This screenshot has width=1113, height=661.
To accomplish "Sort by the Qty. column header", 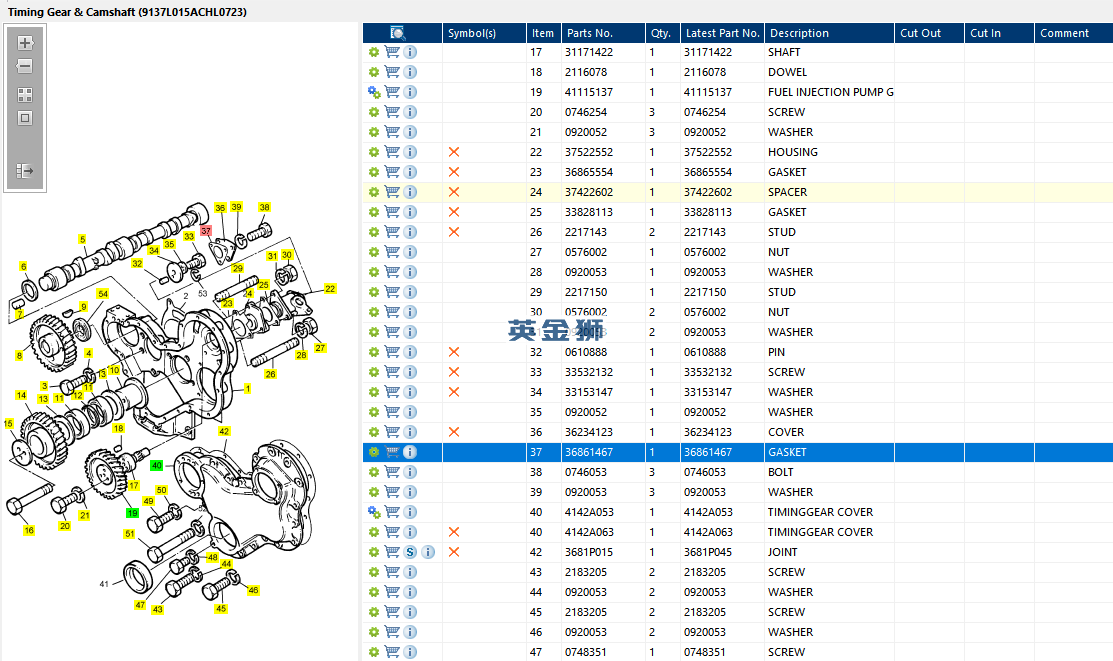I will pyautogui.click(x=662, y=33).
